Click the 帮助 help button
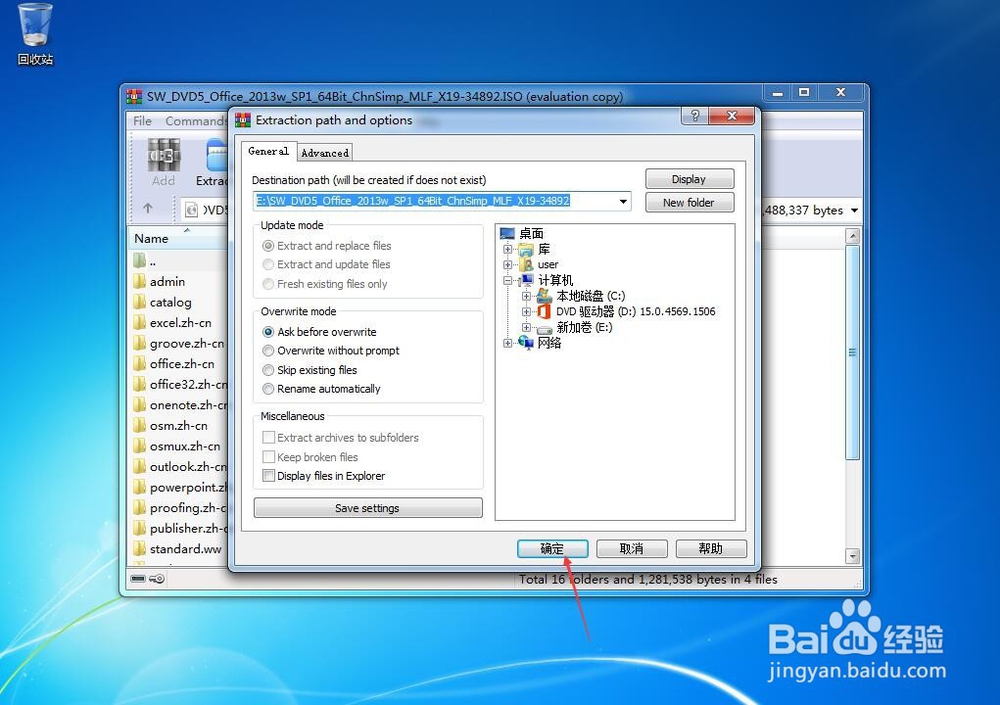This screenshot has height=705, width=1000. [711, 549]
